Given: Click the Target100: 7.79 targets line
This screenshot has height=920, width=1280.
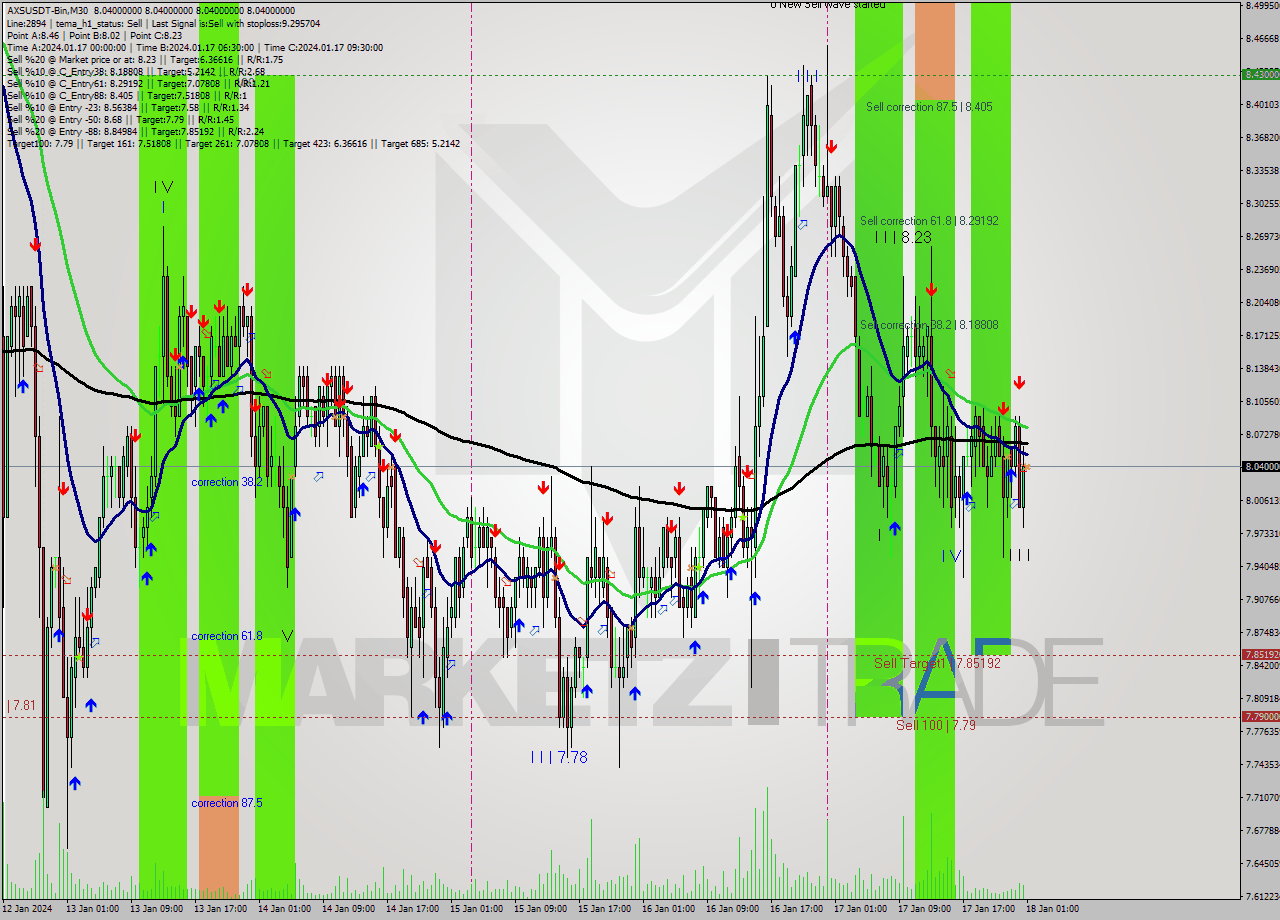Looking at the screenshot, I should point(233,143).
